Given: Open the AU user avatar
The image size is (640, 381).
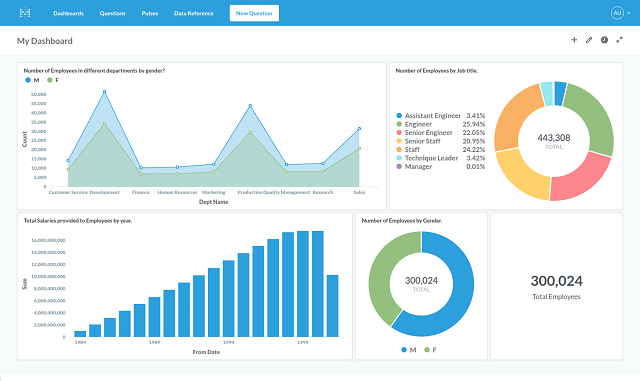Looking at the screenshot, I should tap(617, 13).
